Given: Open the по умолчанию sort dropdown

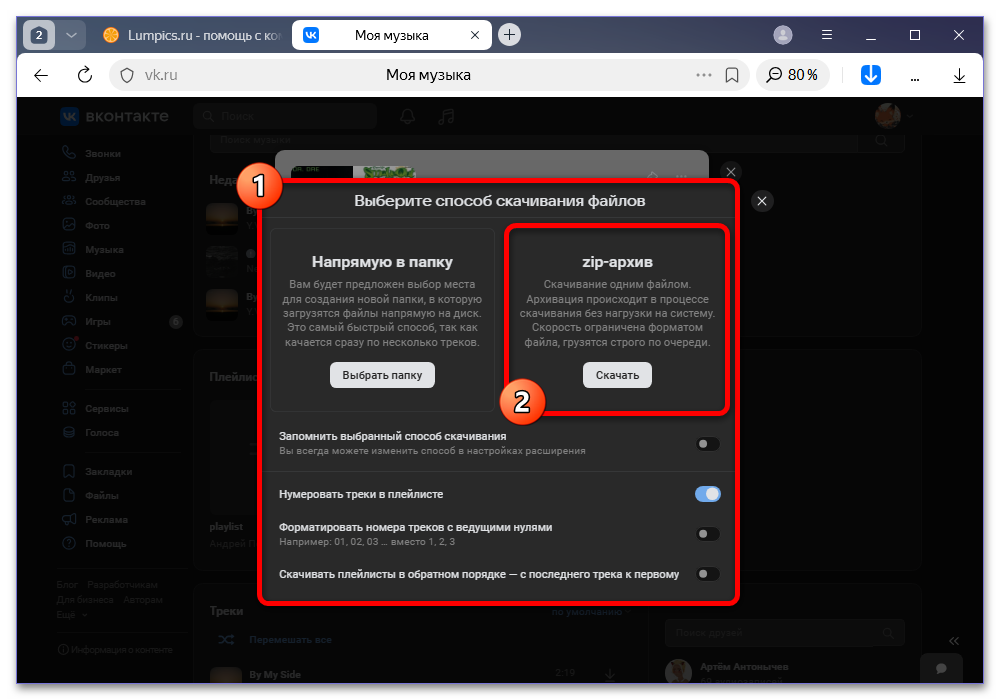Looking at the screenshot, I should pyautogui.click(x=591, y=612).
